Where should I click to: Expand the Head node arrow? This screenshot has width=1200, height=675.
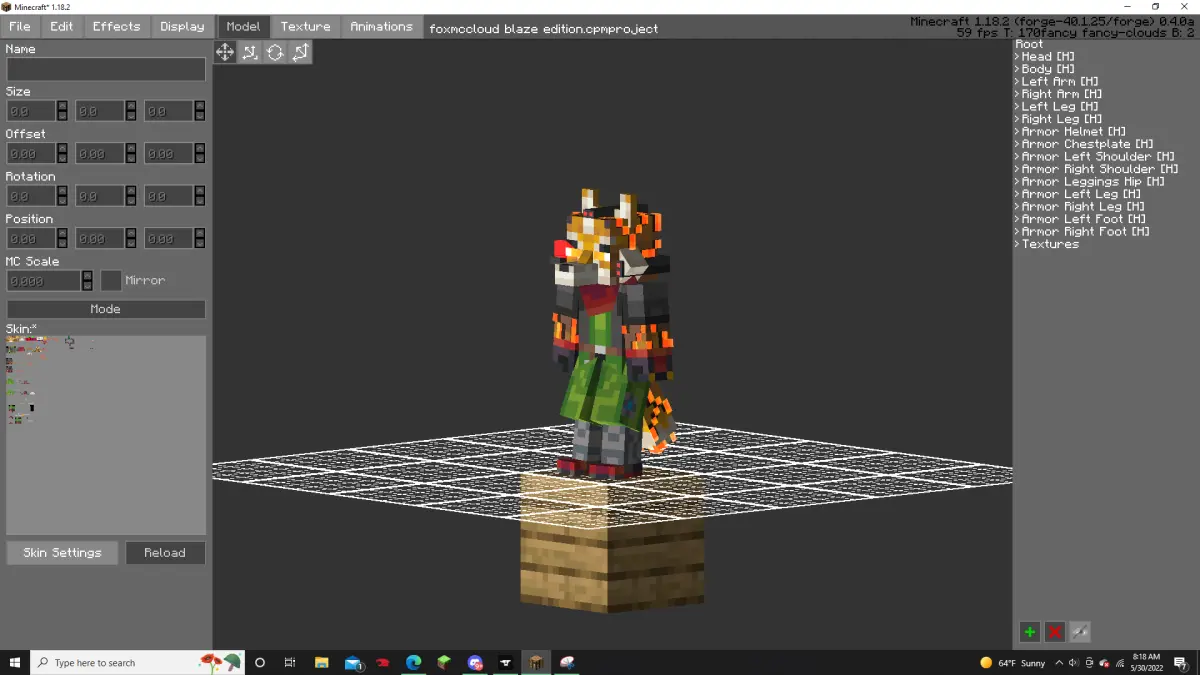click(x=1018, y=57)
